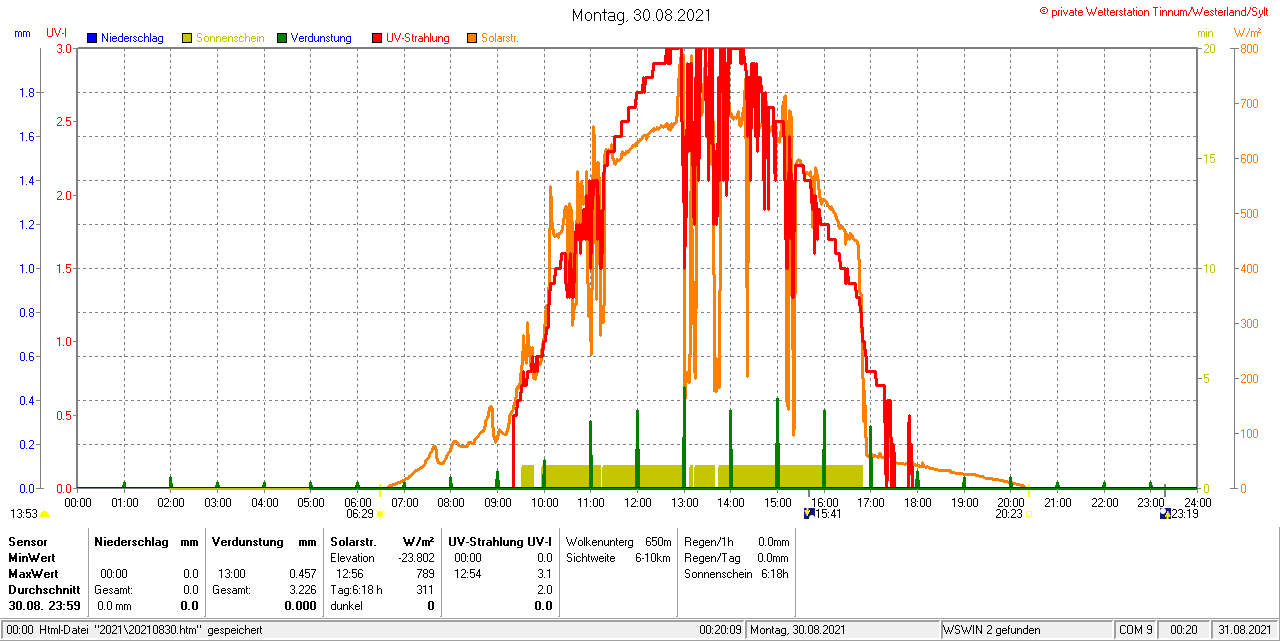Click the sunrise sun icon at 06:29
This screenshot has width=1280, height=641.
pyautogui.click(x=380, y=514)
